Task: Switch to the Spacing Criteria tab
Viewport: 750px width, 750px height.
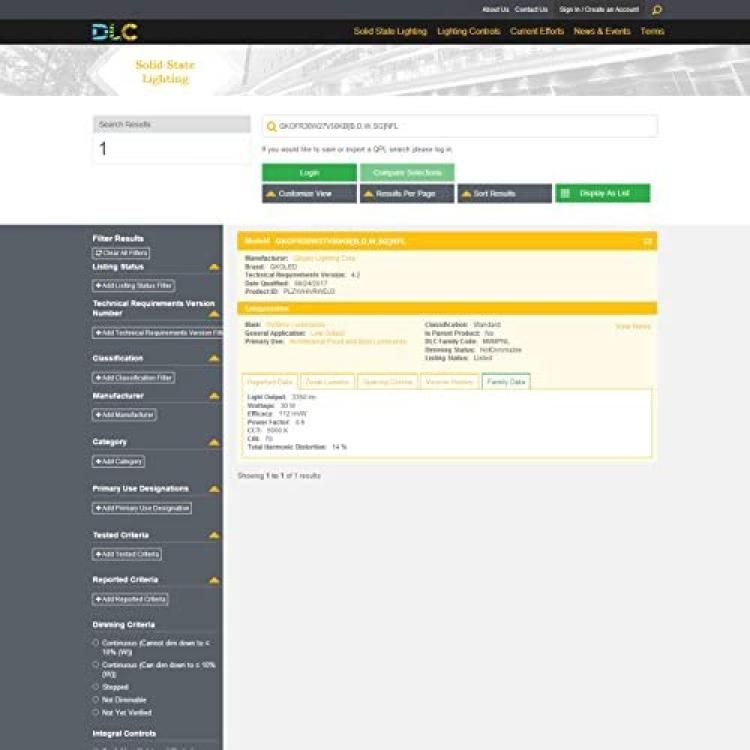Action: pos(387,382)
